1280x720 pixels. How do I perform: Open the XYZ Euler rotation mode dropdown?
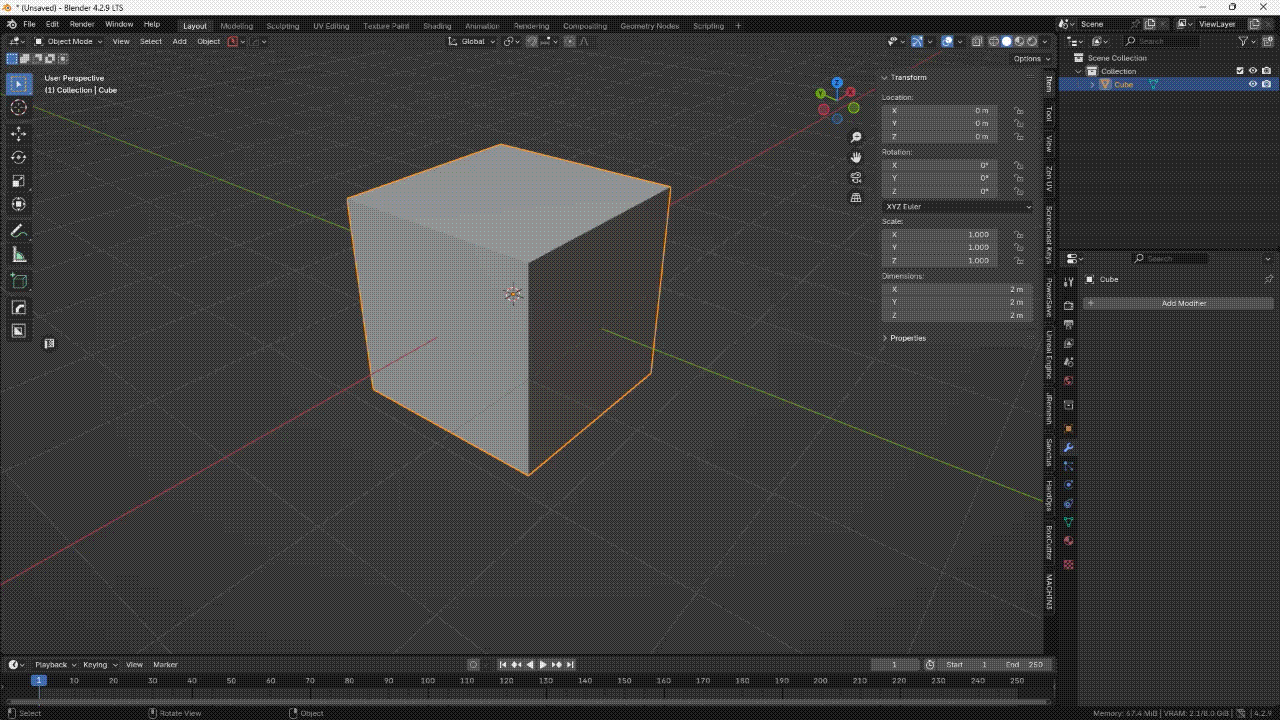pyautogui.click(x=957, y=207)
